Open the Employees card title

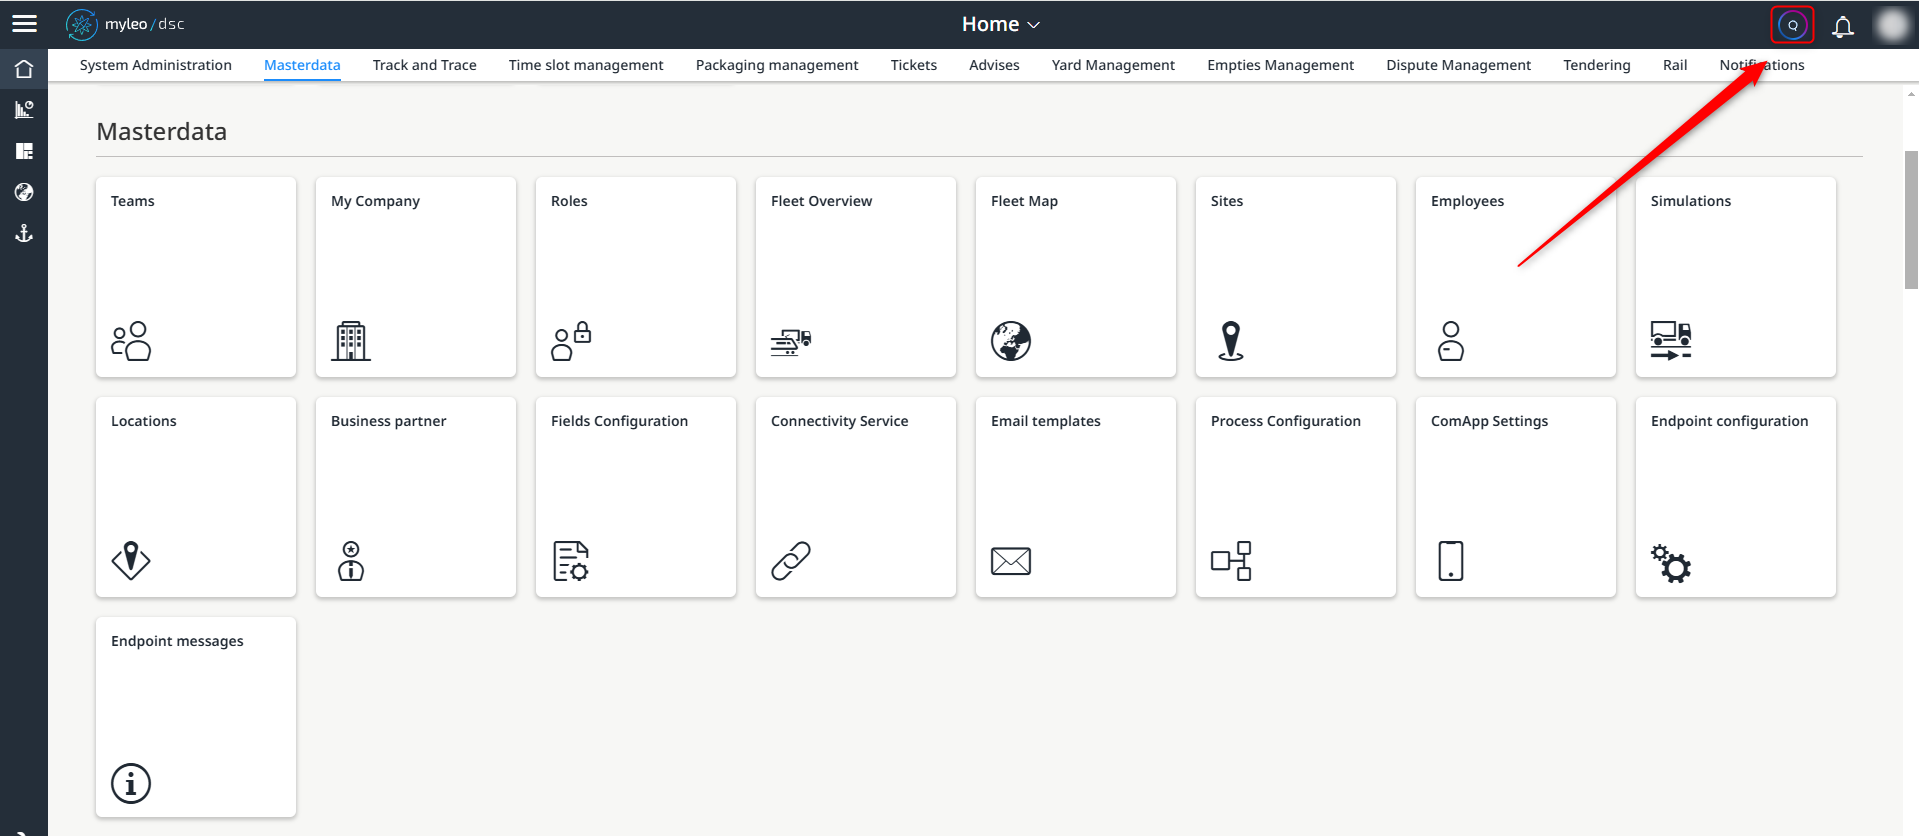tap(1467, 201)
